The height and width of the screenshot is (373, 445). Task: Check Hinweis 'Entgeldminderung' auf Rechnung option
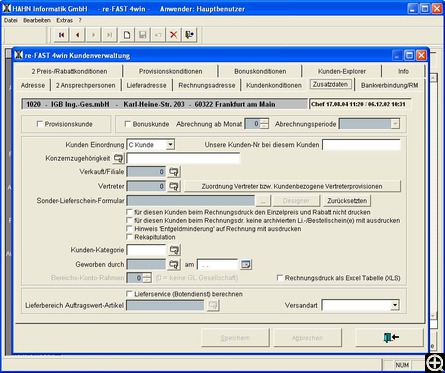(x=129, y=229)
